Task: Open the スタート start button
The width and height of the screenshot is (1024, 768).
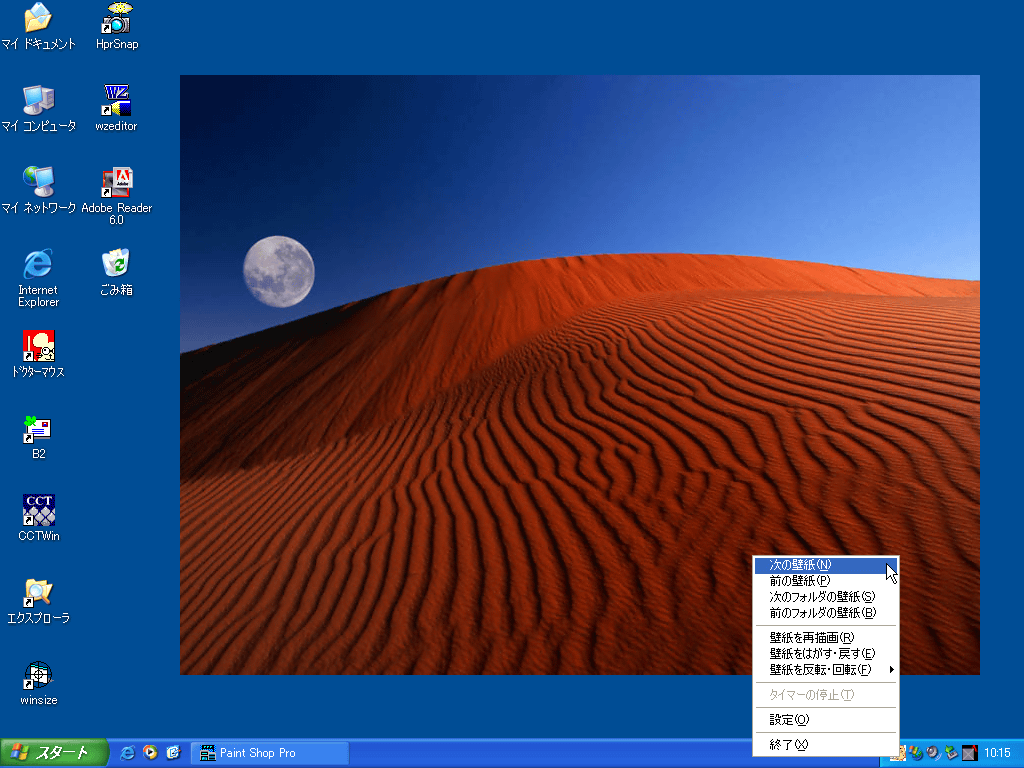Action: point(54,753)
